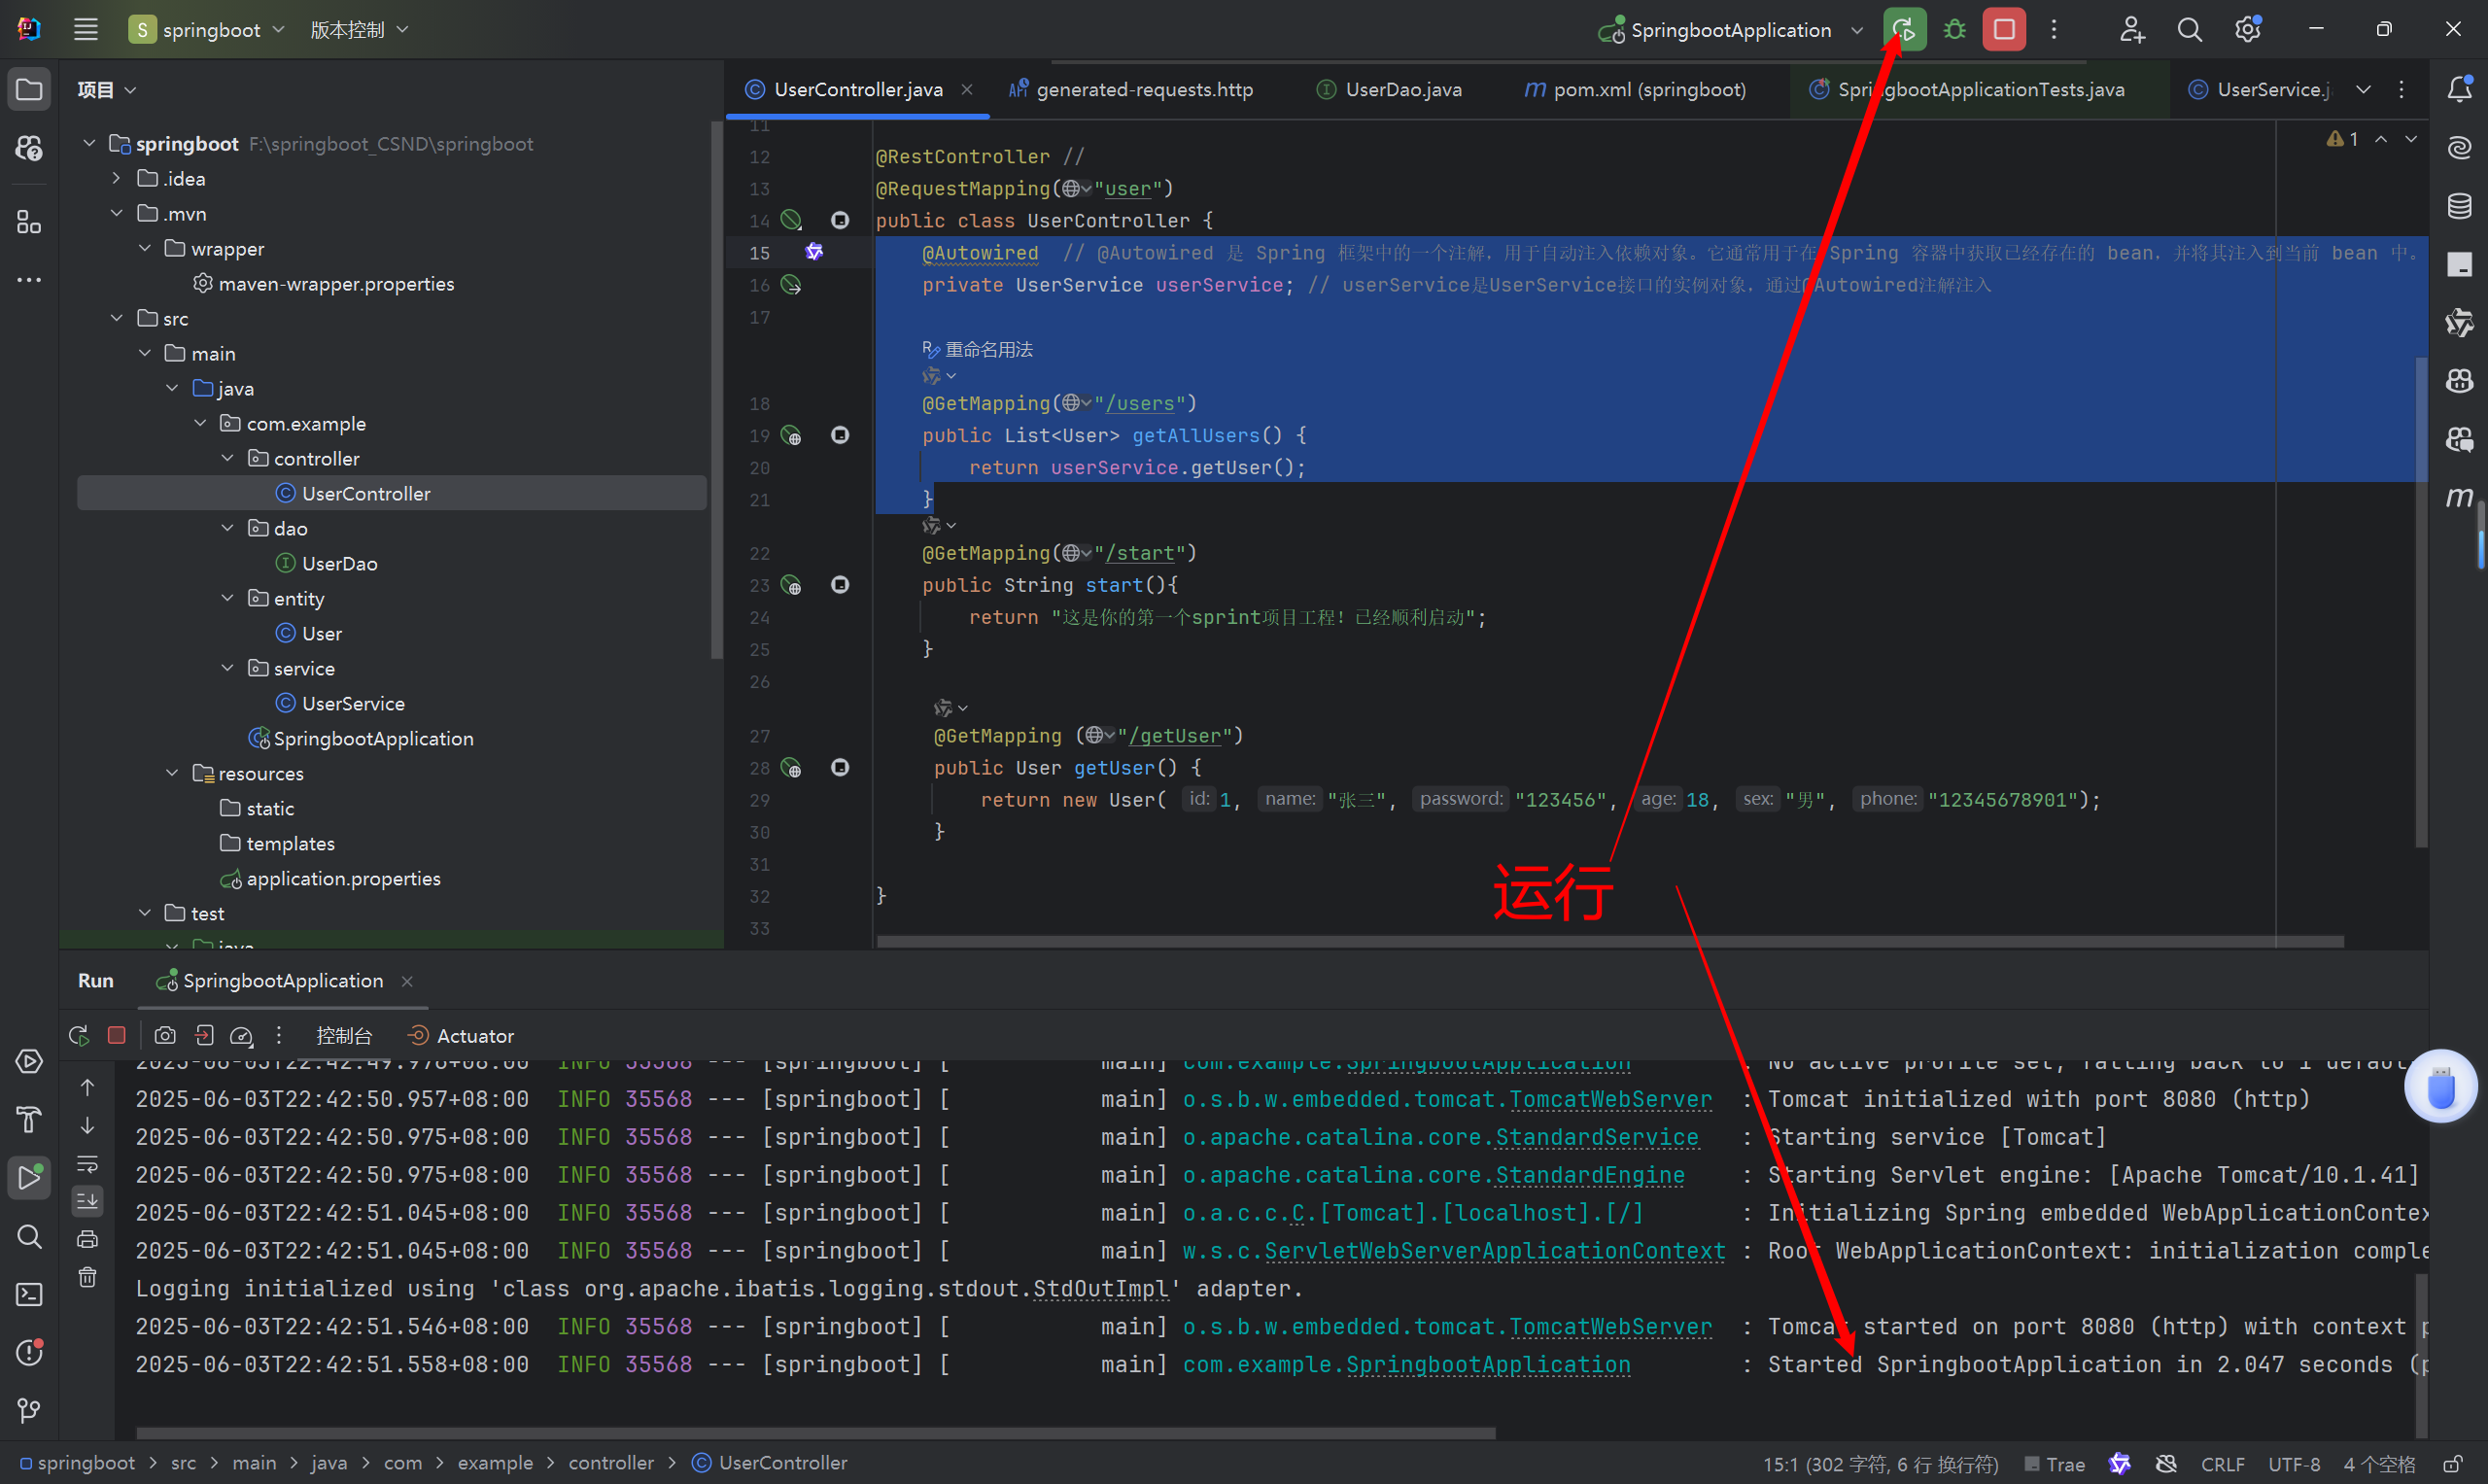This screenshot has width=2488, height=1484.
Task: Click the Rerun SpringbootApplication toolbar icon
Action: [1904, 30]
